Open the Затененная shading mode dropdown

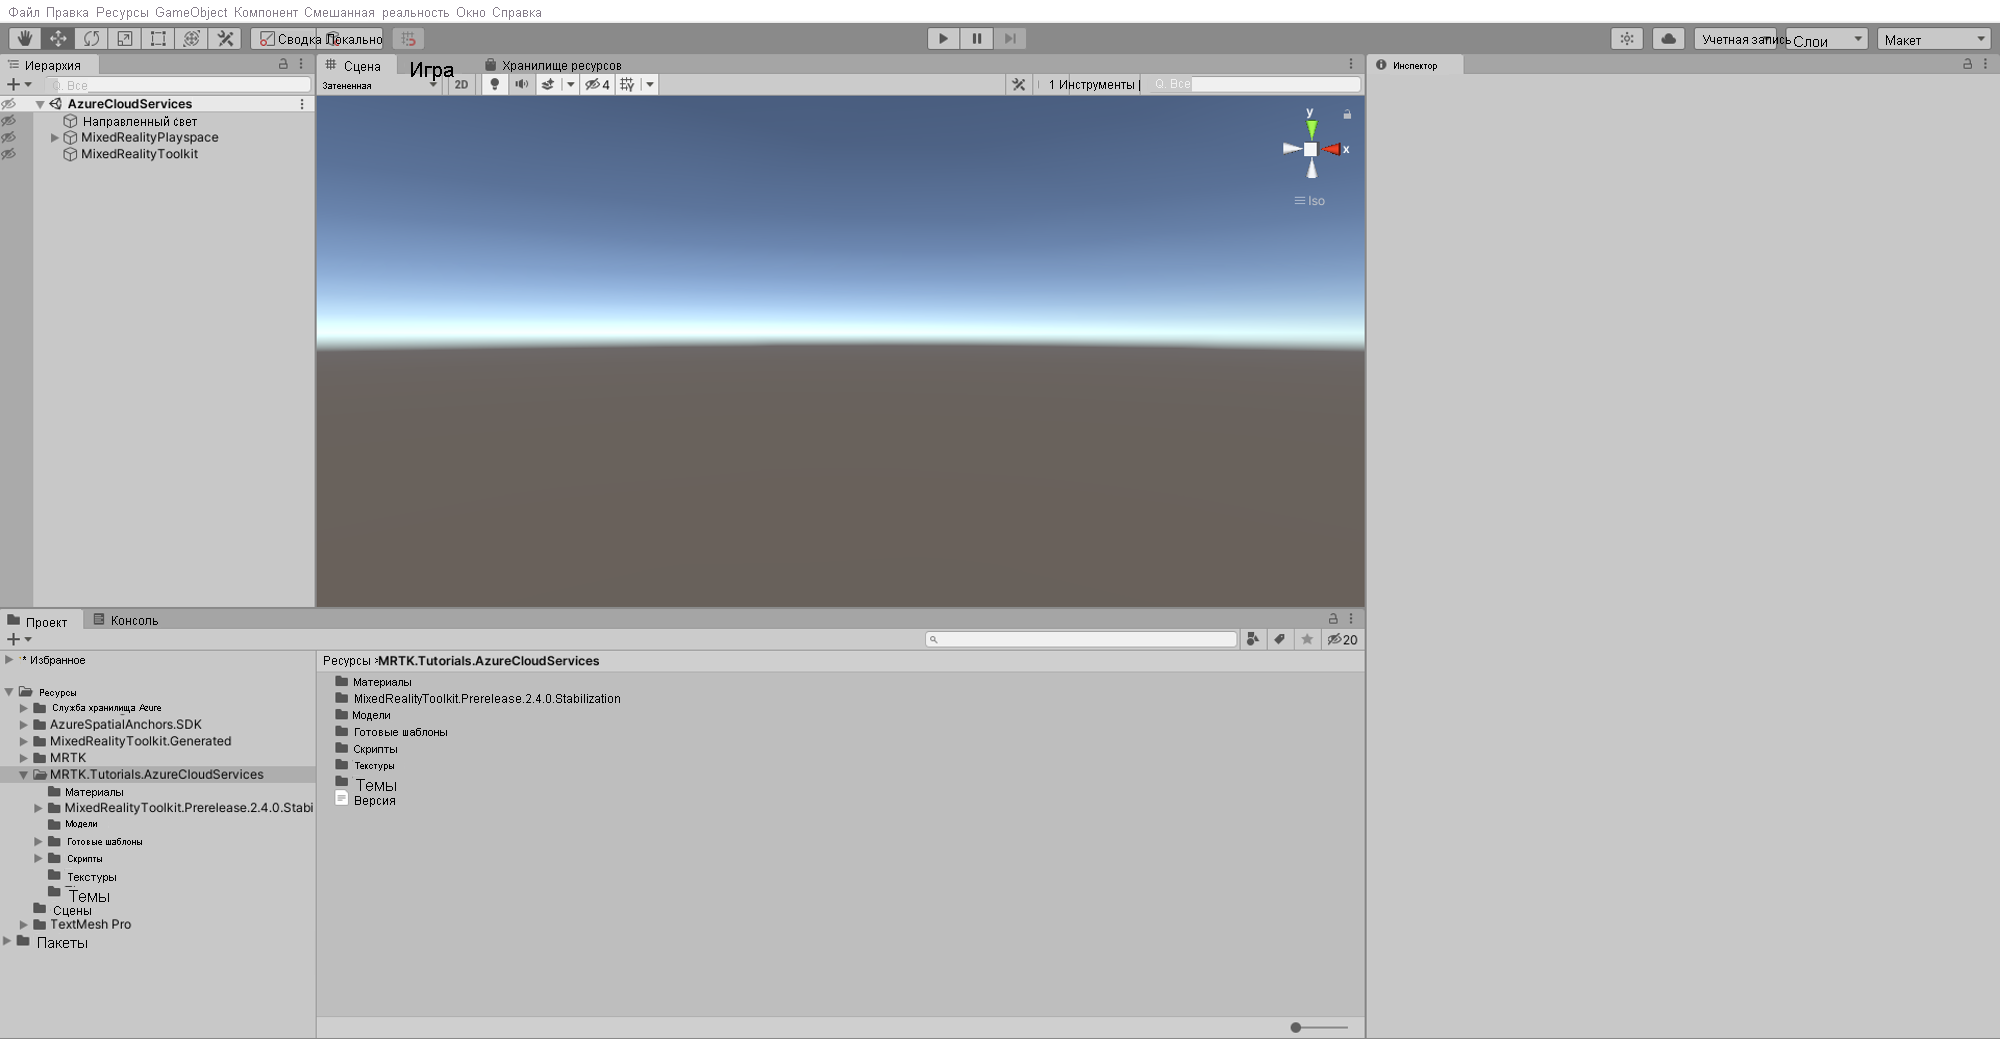click(x=380, y=85)
